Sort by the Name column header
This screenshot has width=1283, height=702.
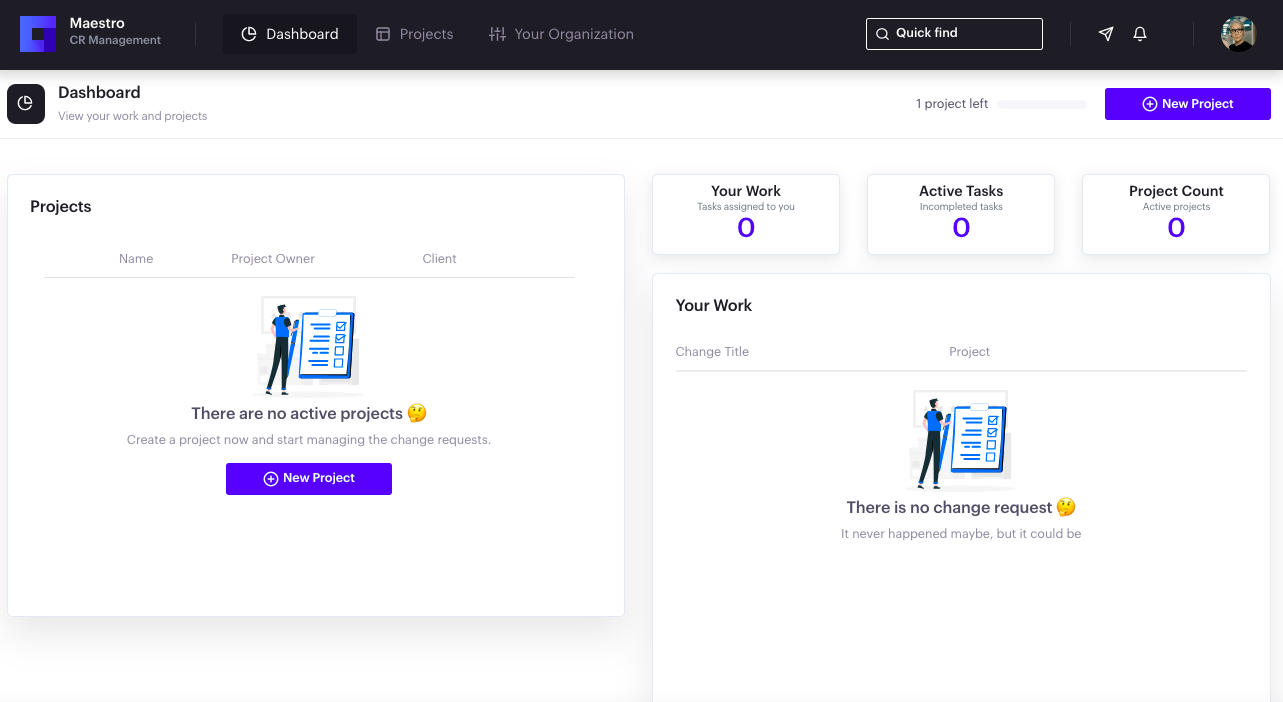tap(136, 258)
